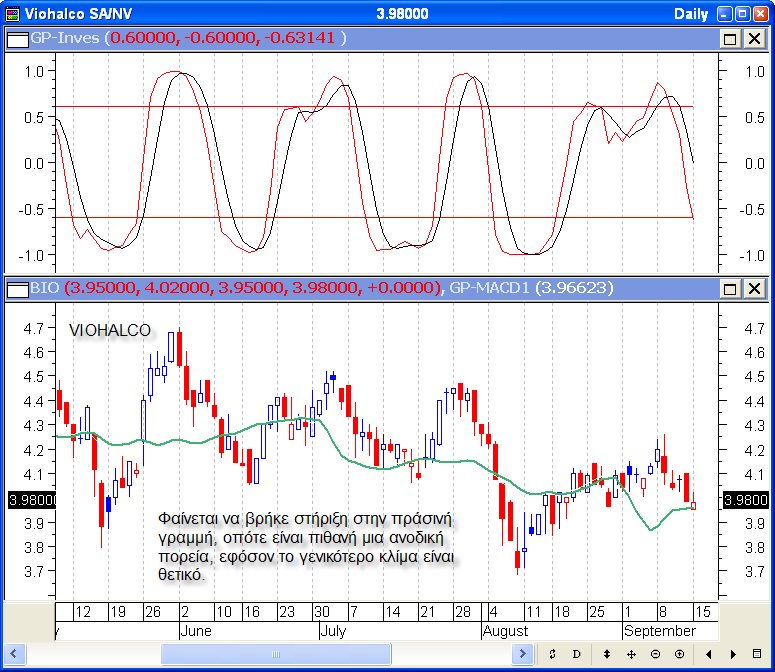Open the 'D' periodicity selector
This screenshot has width=775, height=672.
[577, 654]
